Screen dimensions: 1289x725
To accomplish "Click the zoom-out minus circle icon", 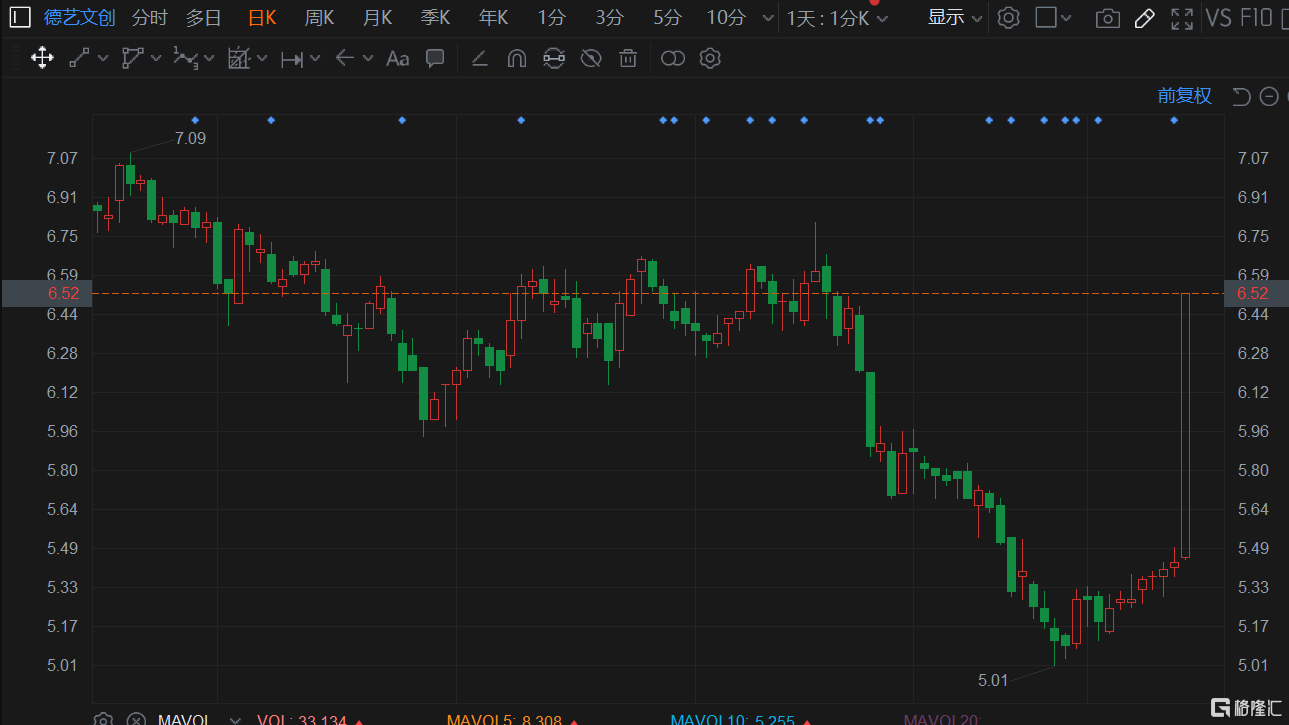I will click(x=1269, y=96).
